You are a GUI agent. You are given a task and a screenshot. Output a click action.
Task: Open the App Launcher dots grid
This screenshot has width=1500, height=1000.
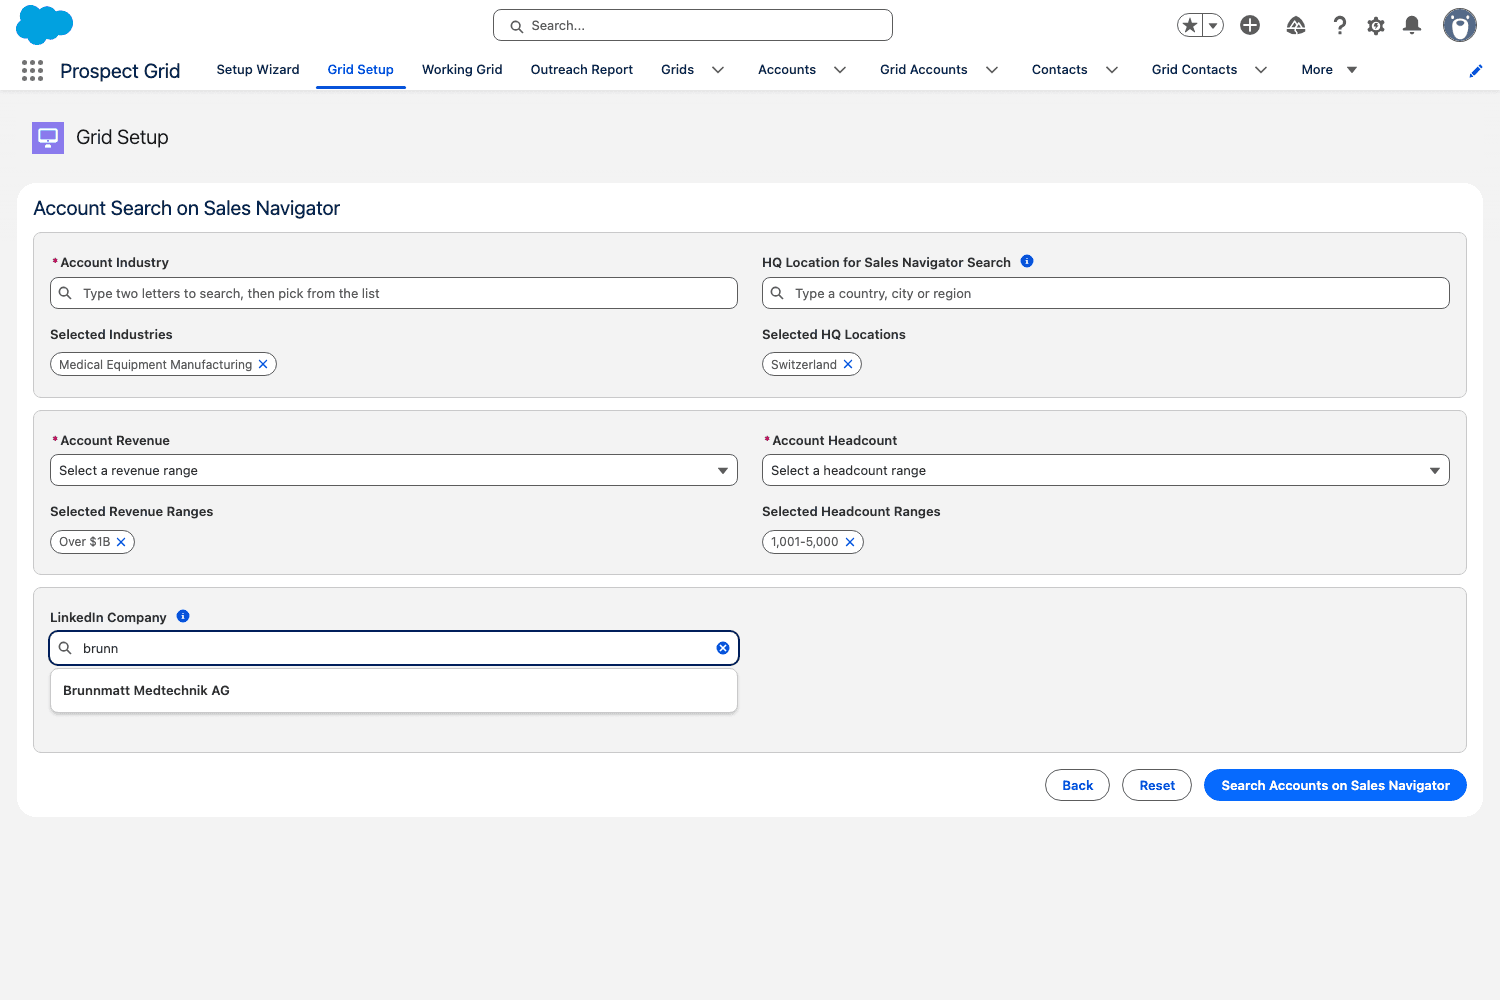(x=32, y=70)
